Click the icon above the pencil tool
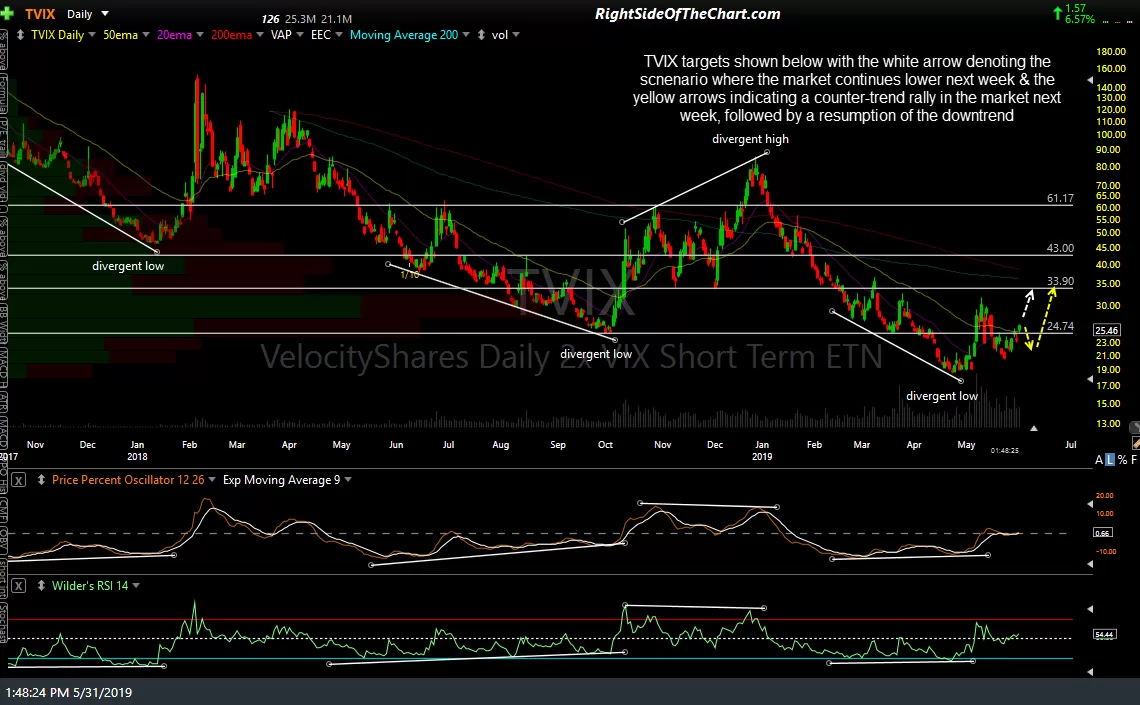Viewport: 1140px width, 705px height. [1134, 427]
